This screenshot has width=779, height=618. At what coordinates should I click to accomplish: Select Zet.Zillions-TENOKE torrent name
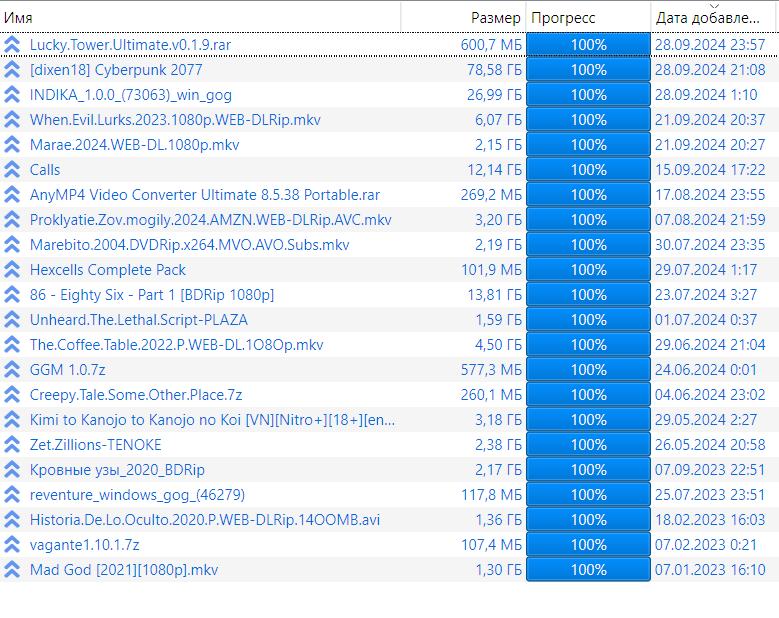[95, 445]
